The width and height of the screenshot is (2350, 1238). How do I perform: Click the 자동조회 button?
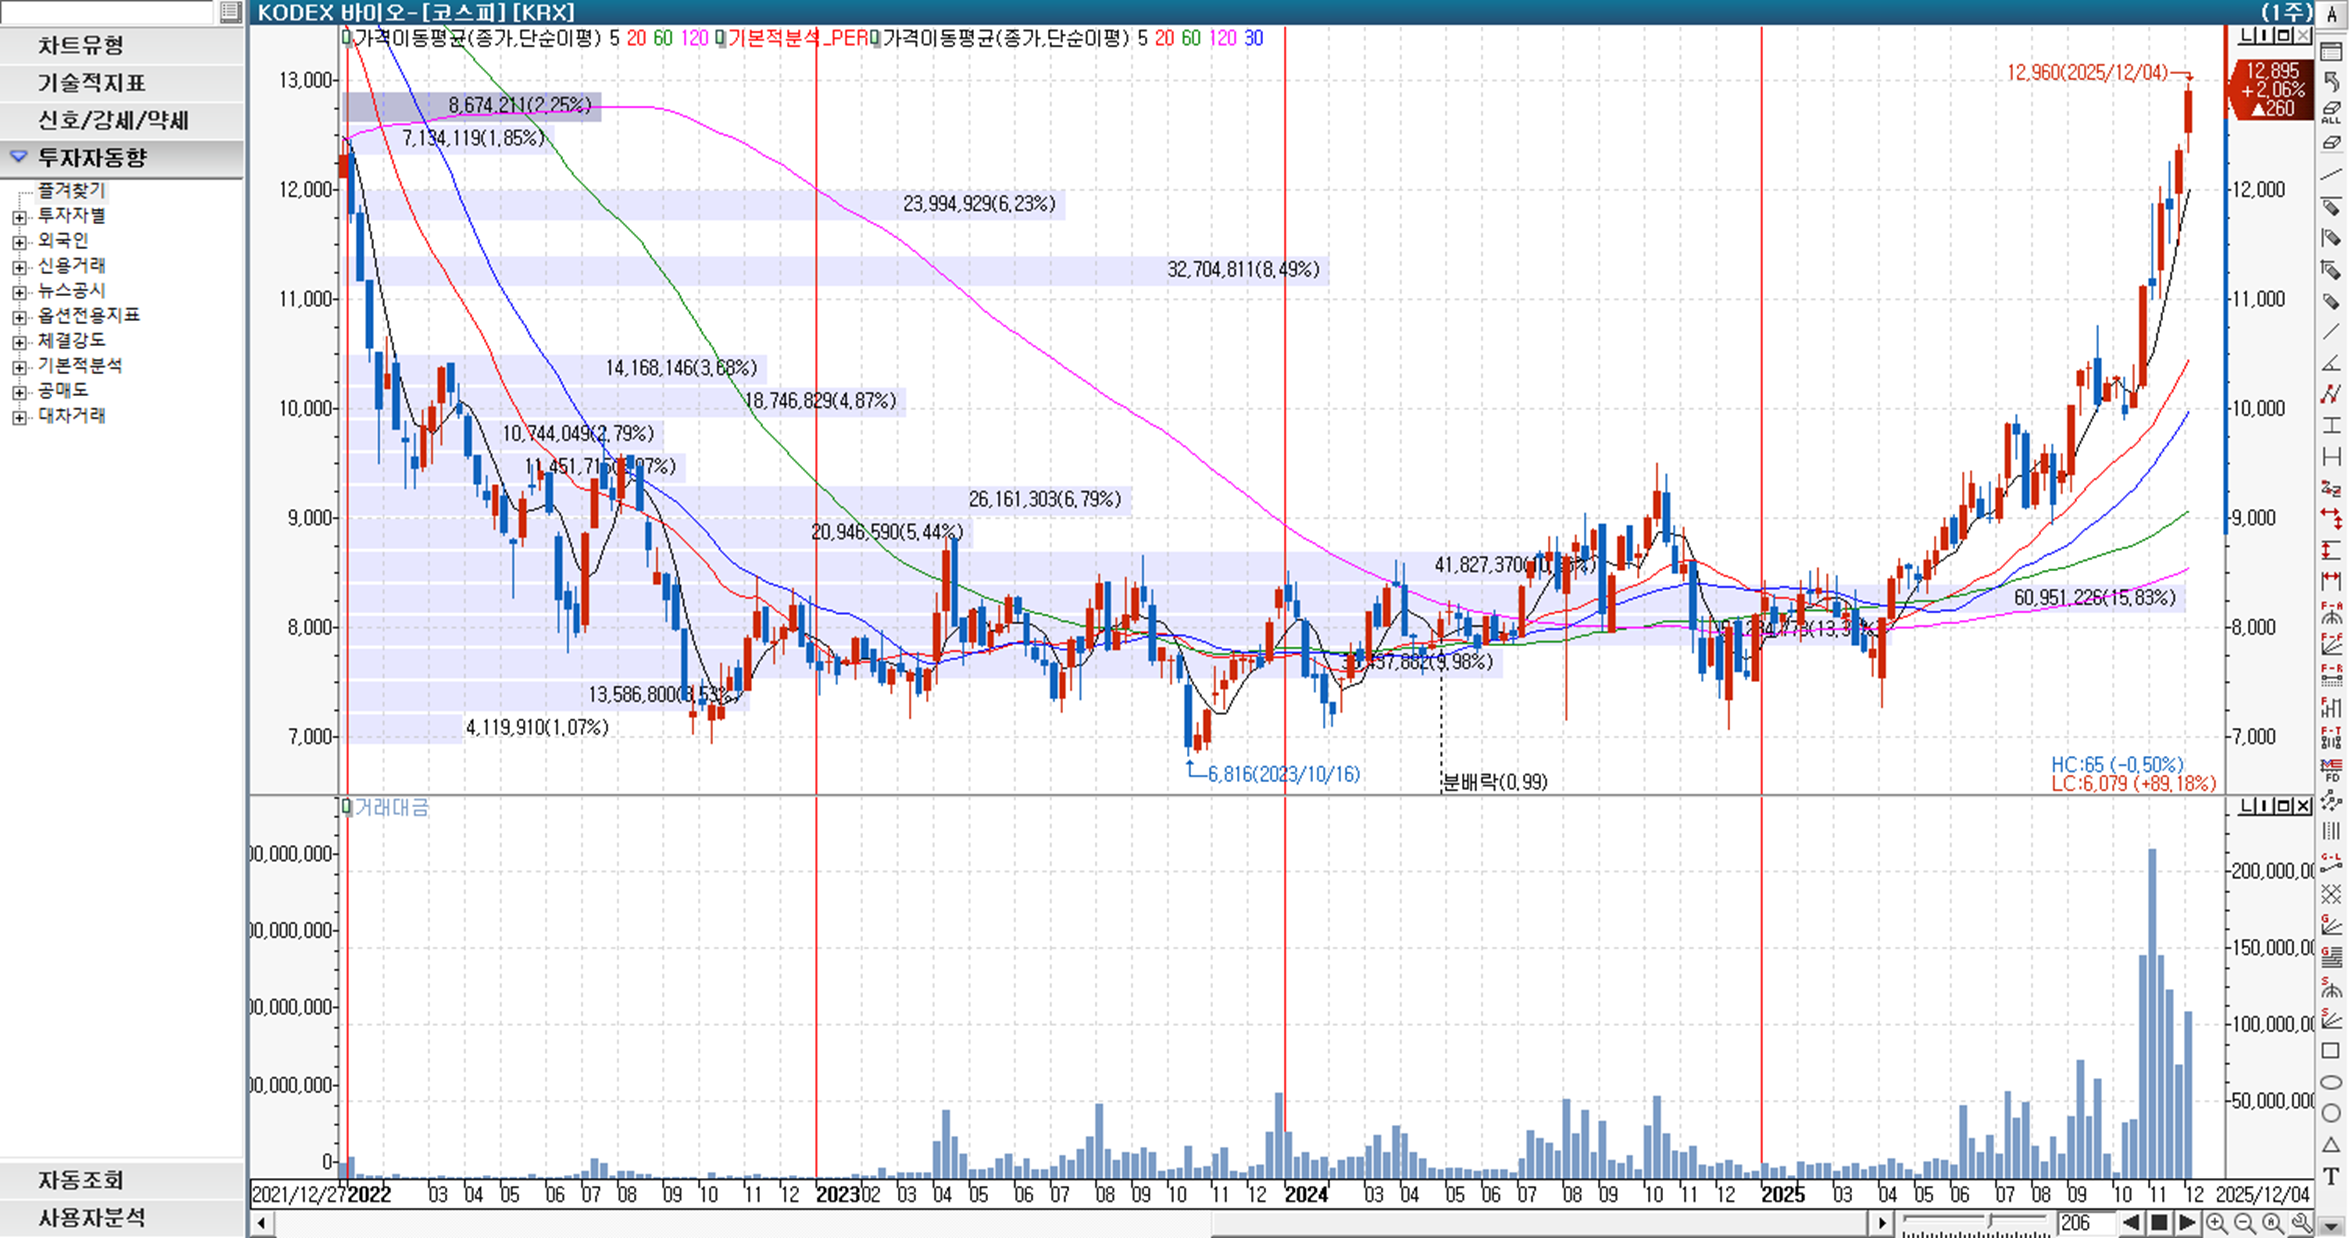coord(82,1180)
